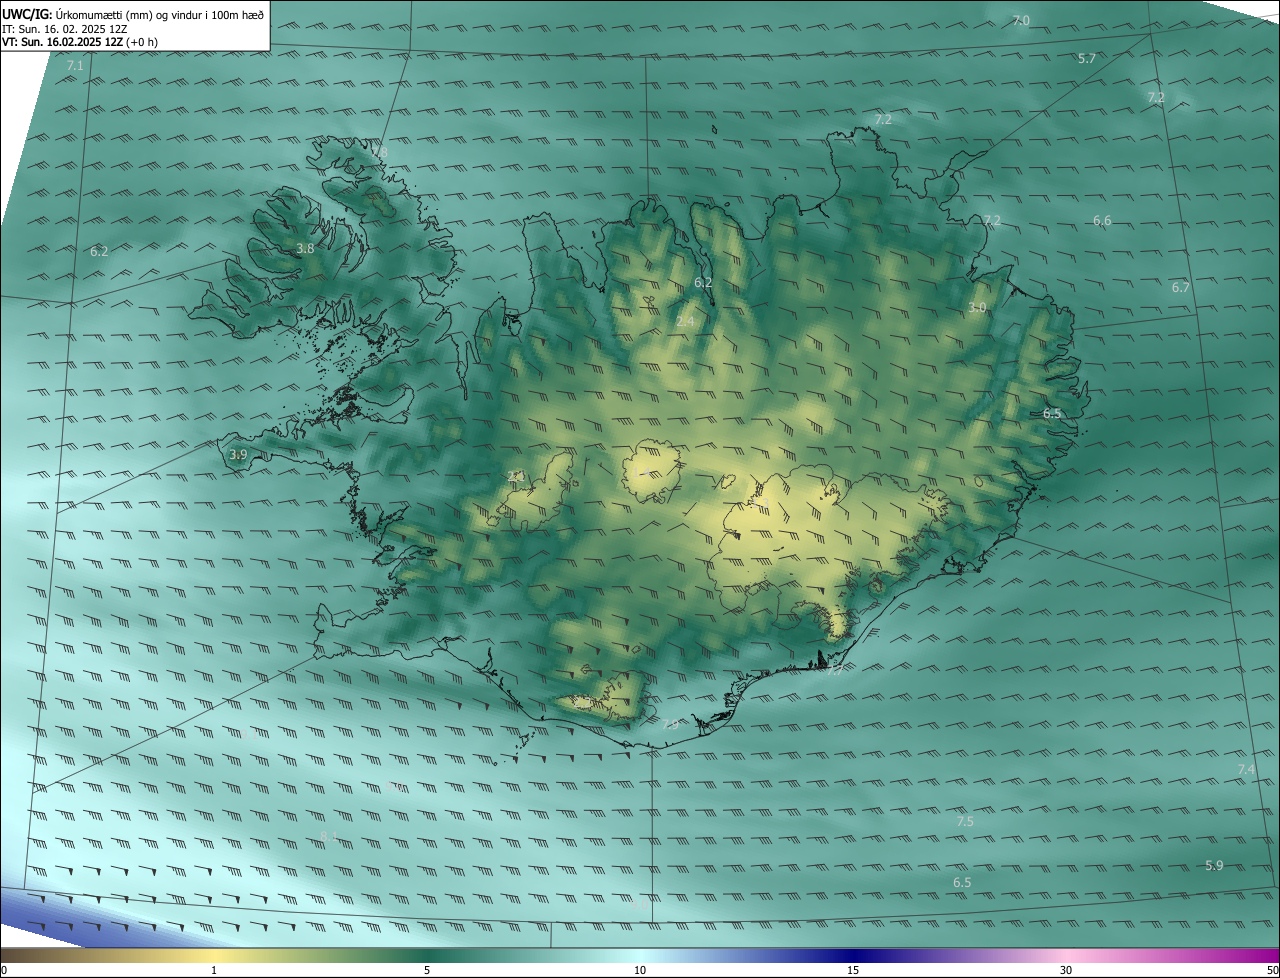Click the 5.7 value label
This screenshot has height=978, width=1280.
coord(1087,59)
